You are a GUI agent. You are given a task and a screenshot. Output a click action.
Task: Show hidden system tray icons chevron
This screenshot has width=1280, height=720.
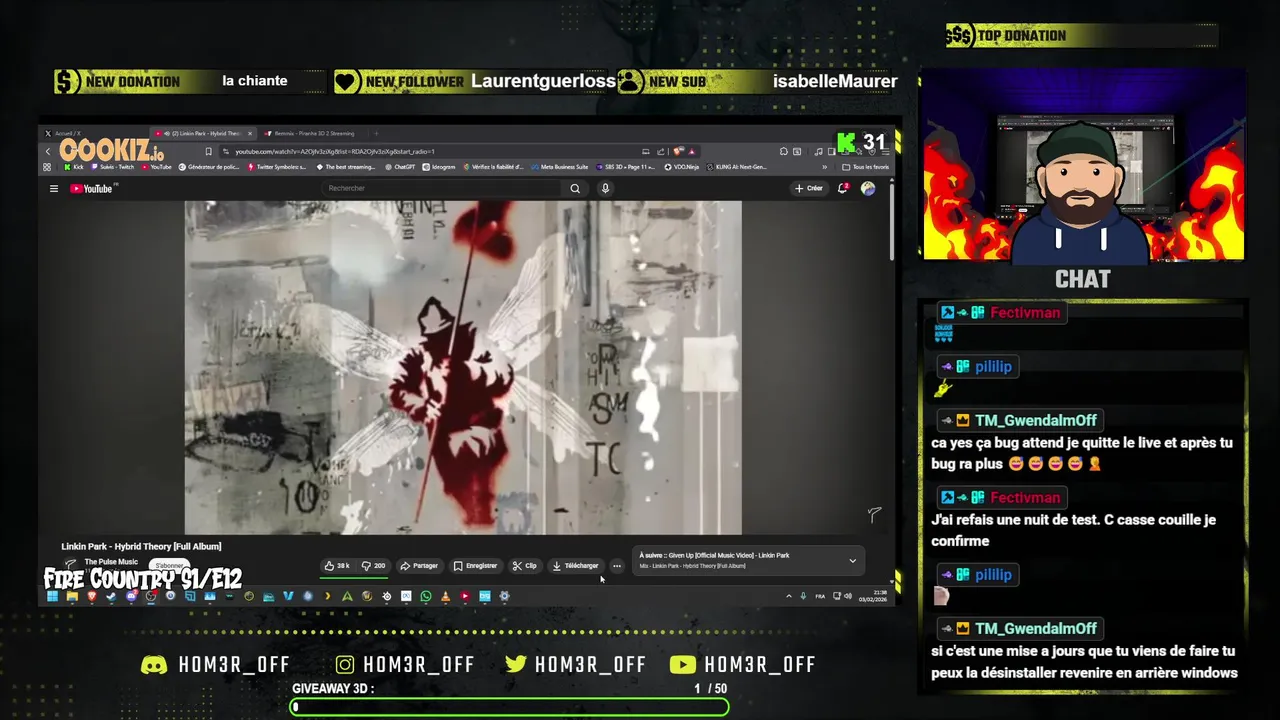pyautogui.click(x=789, y=596)
